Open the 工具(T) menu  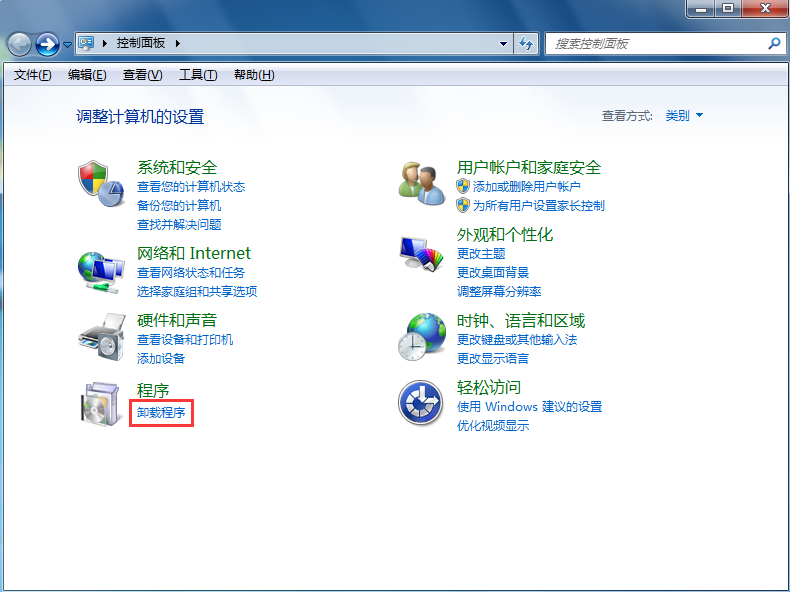coord(198,75)
